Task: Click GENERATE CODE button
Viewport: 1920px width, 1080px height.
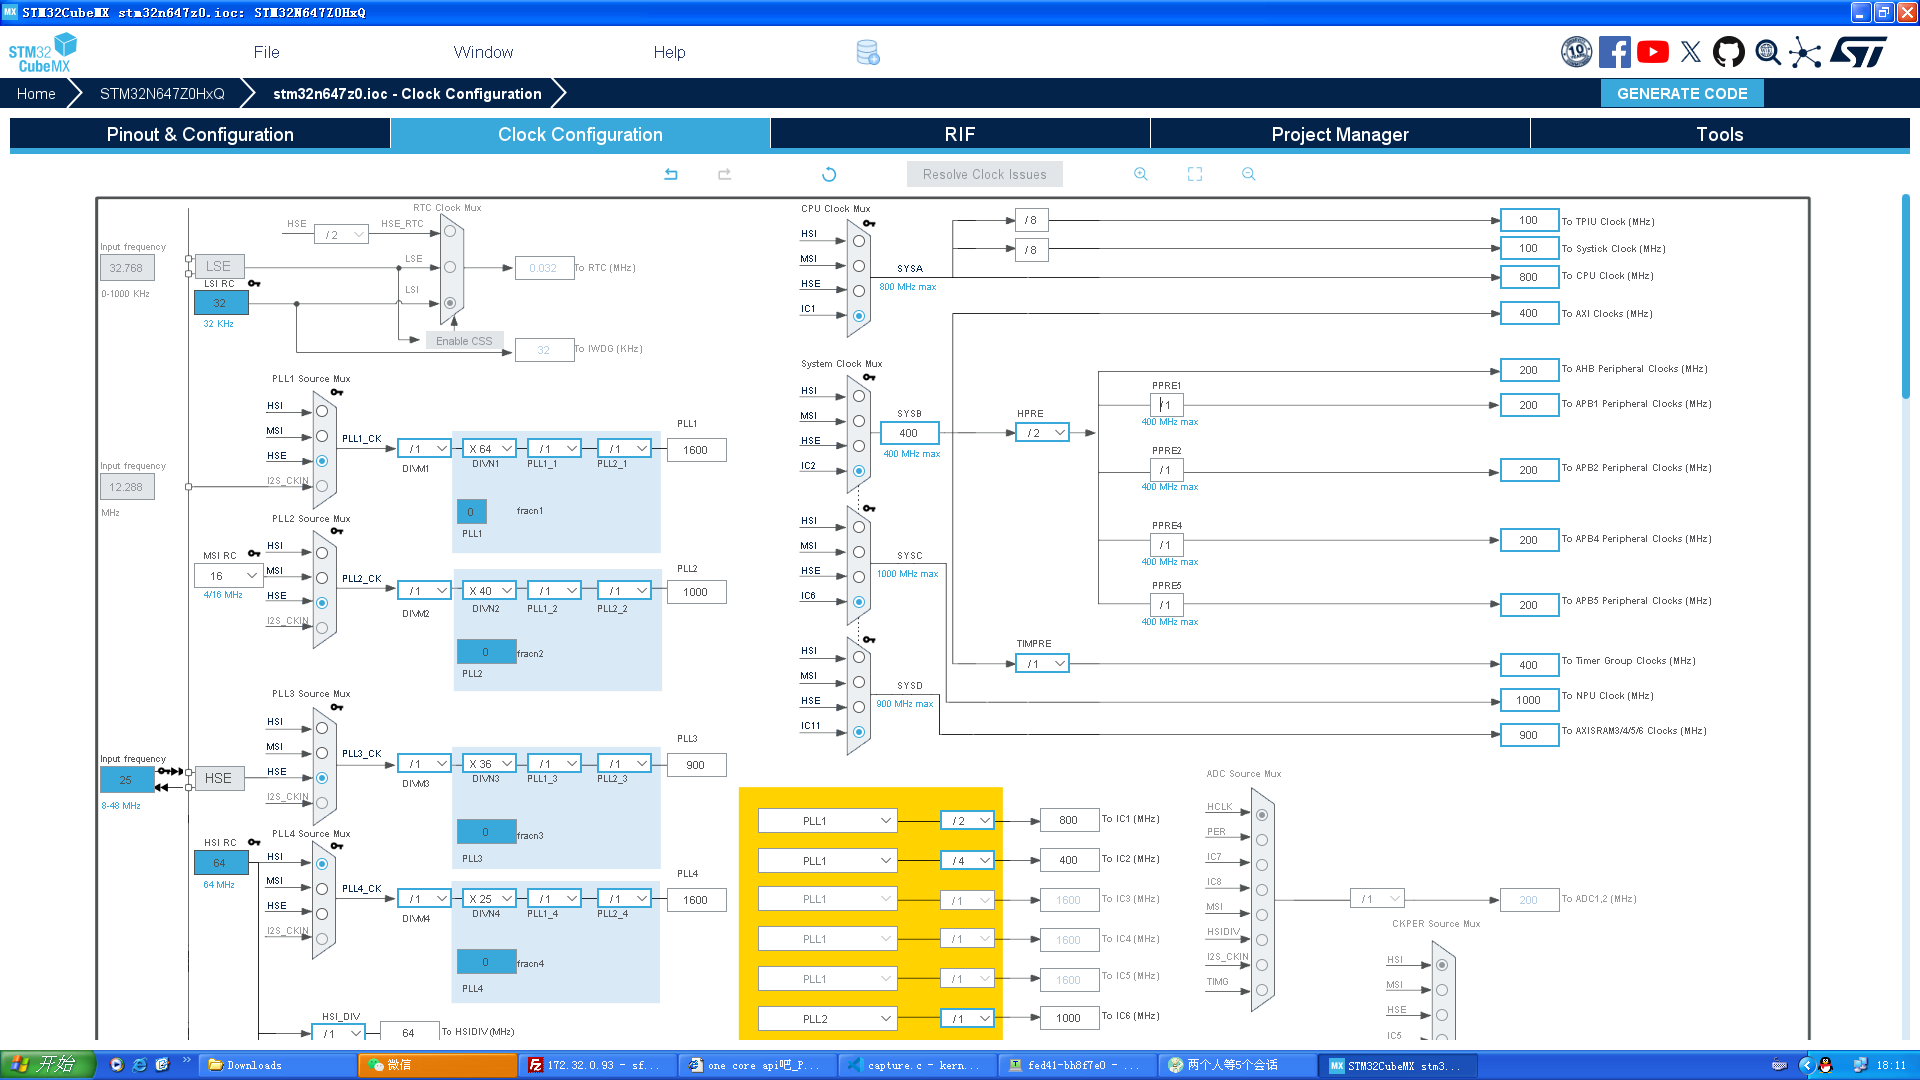Action: pos(1682,93)
